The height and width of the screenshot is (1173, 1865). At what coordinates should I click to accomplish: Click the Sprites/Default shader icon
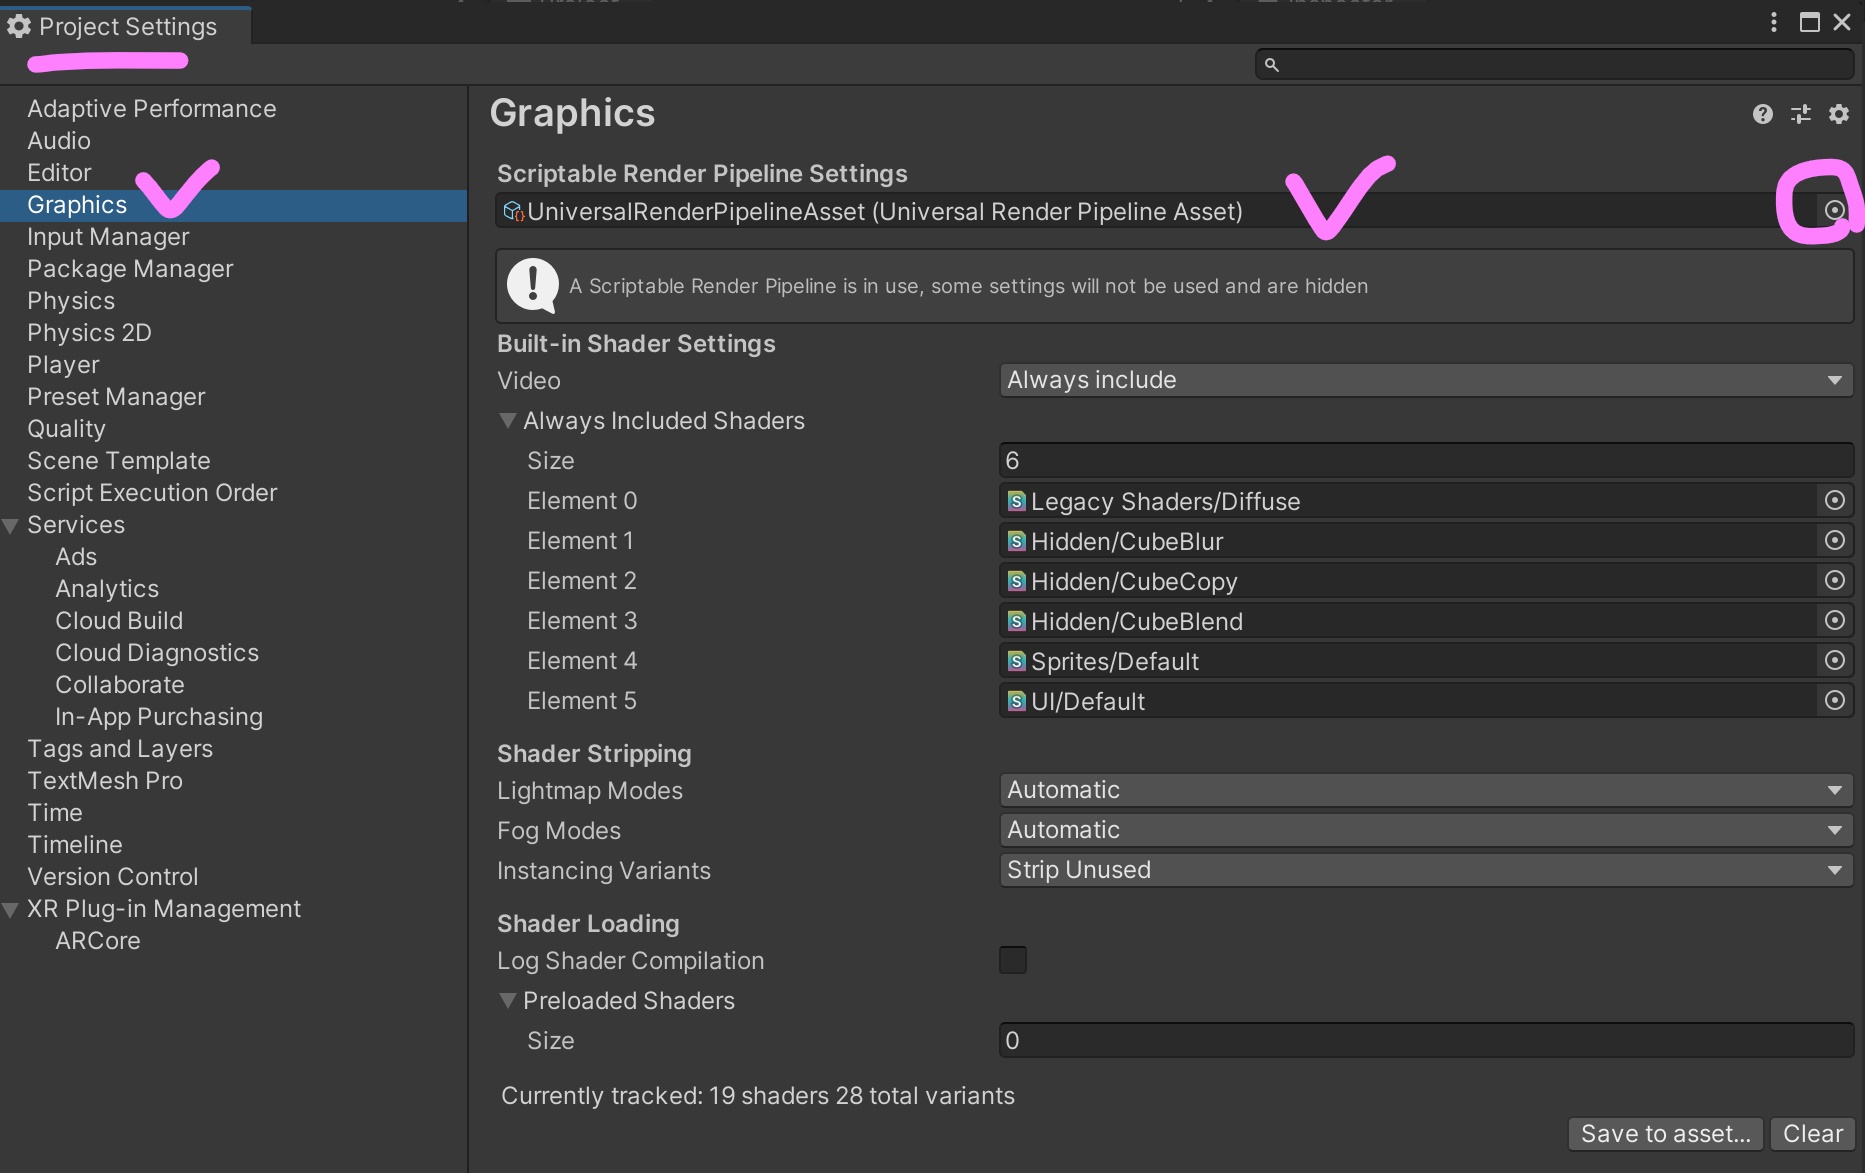click(x=1017, y=661)
